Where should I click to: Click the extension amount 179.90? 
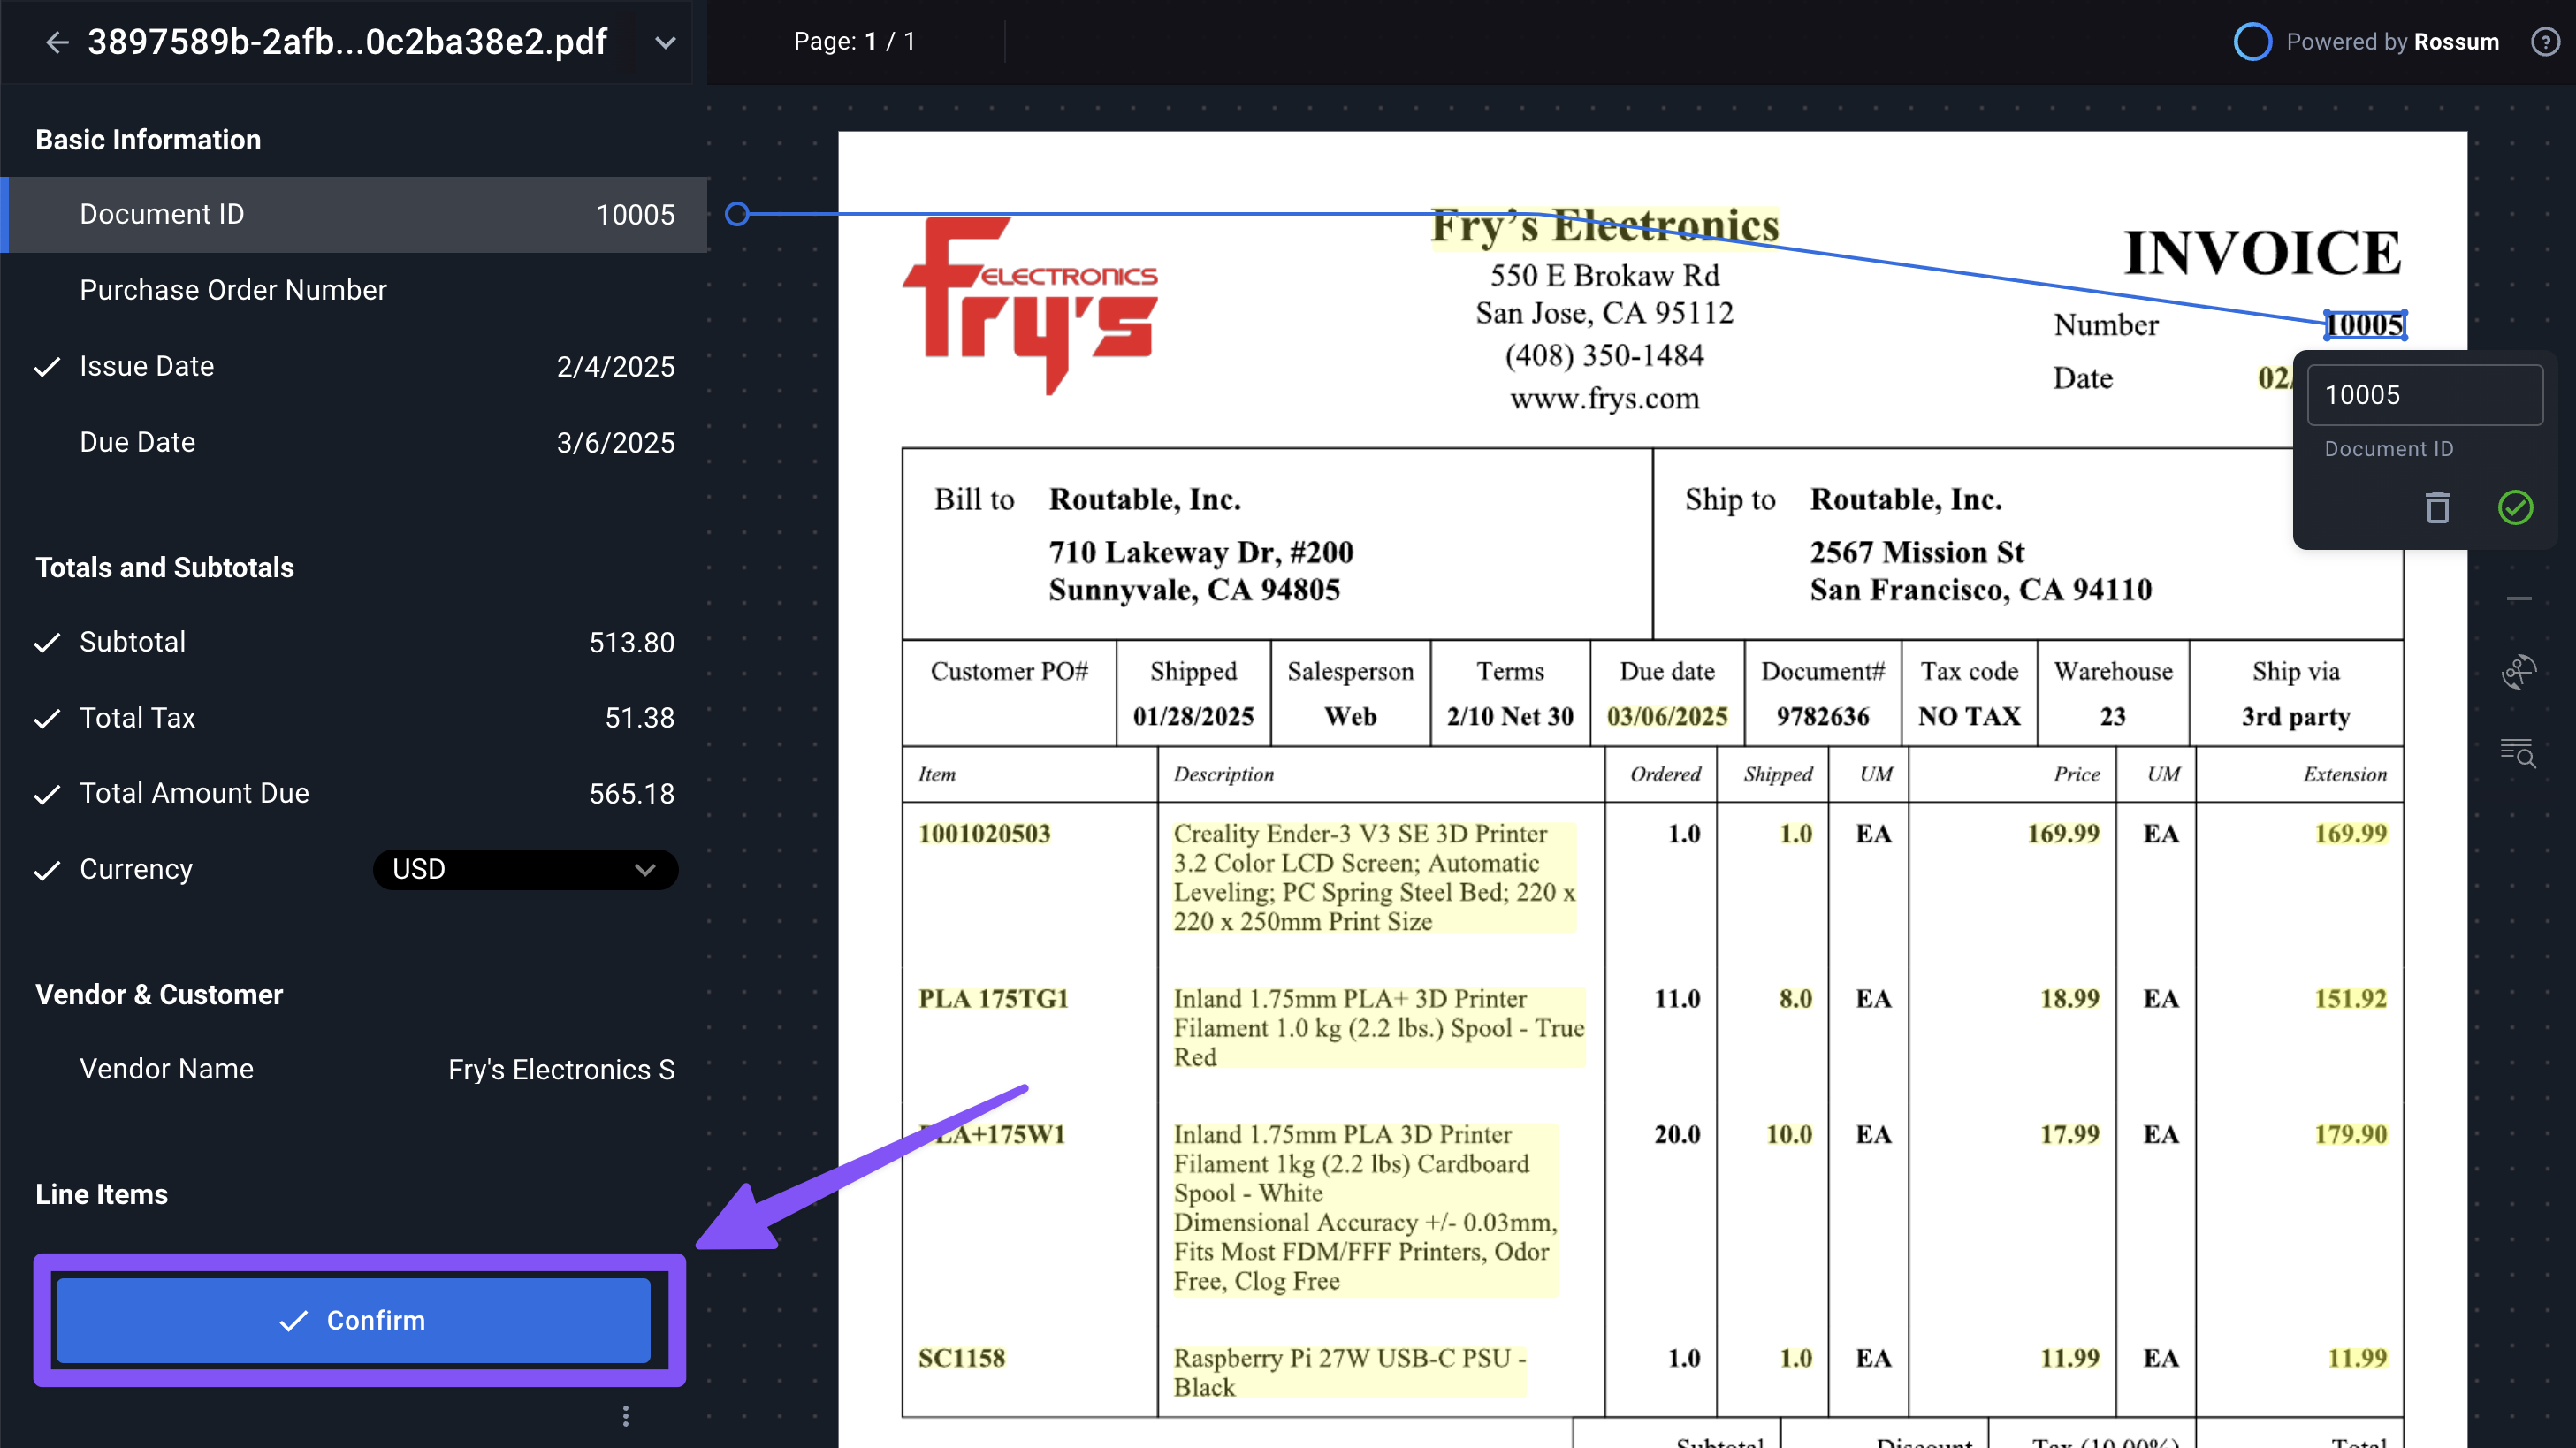2351,1135
